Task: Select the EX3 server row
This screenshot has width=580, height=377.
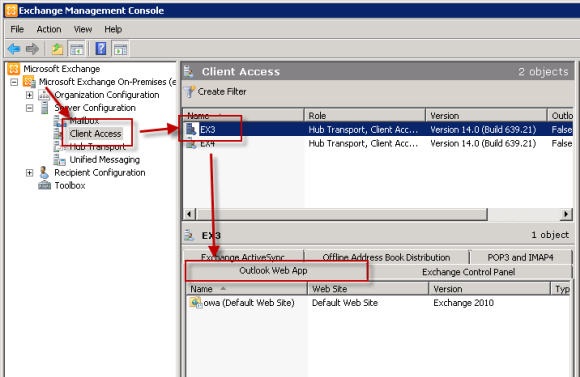Action: pos(378,129)
